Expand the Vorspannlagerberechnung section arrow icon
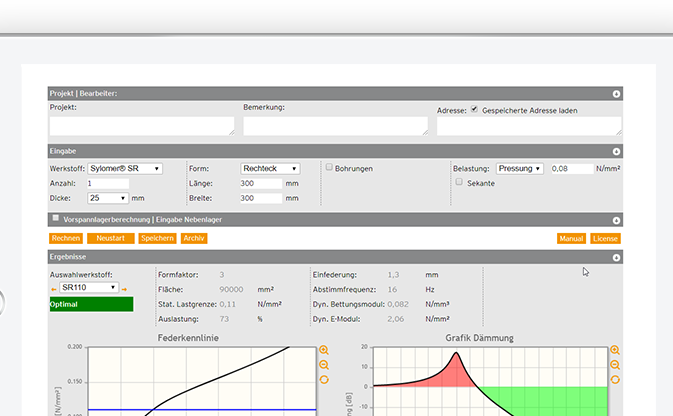The width and height of the screenshot is (673, 416). pos(616,220)
